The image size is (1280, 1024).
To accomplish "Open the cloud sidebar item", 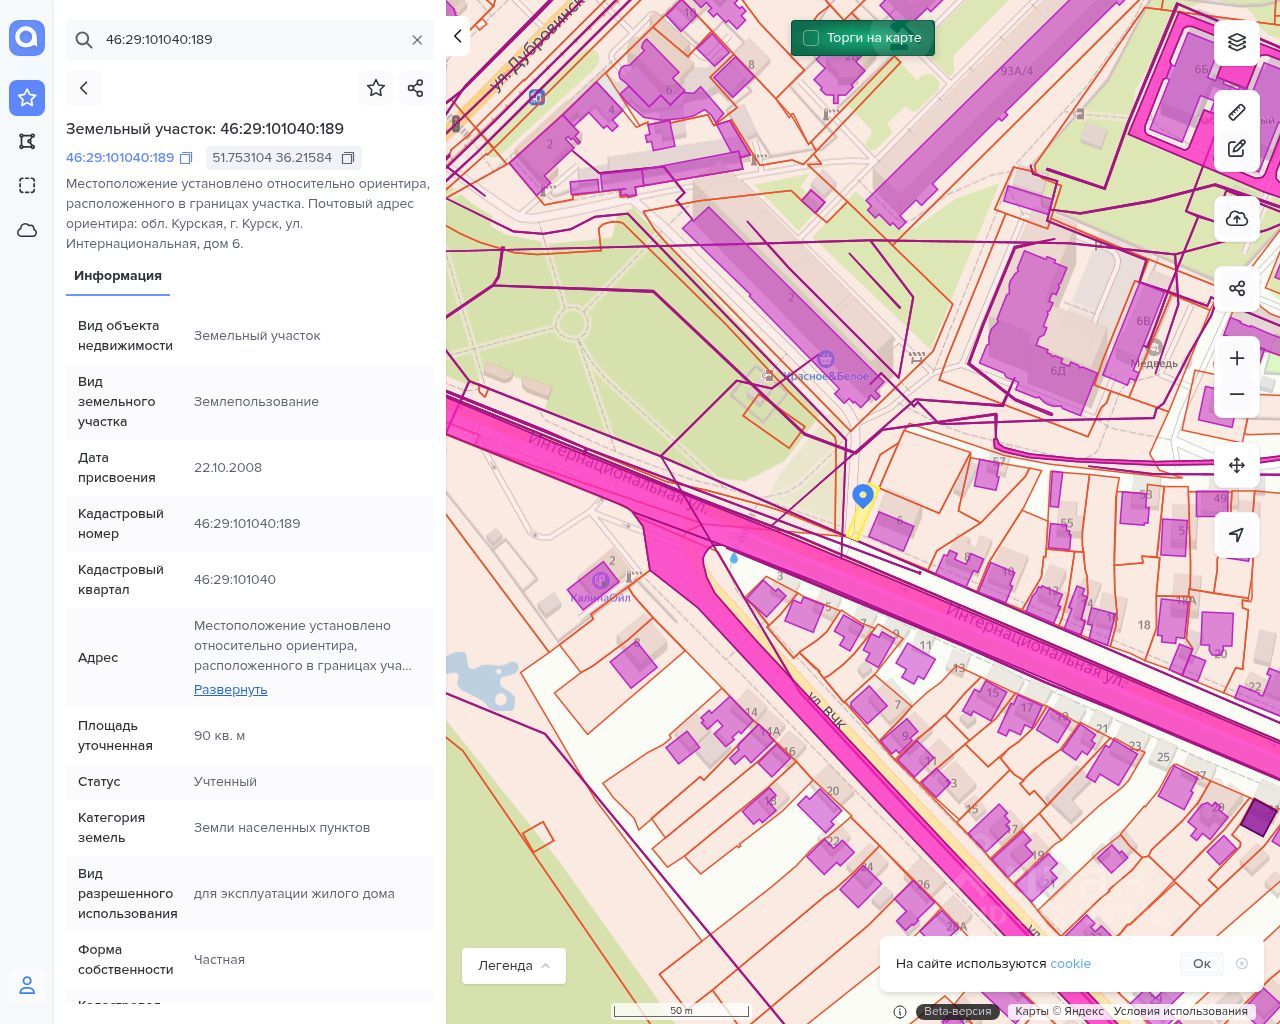I will point(27,230).
